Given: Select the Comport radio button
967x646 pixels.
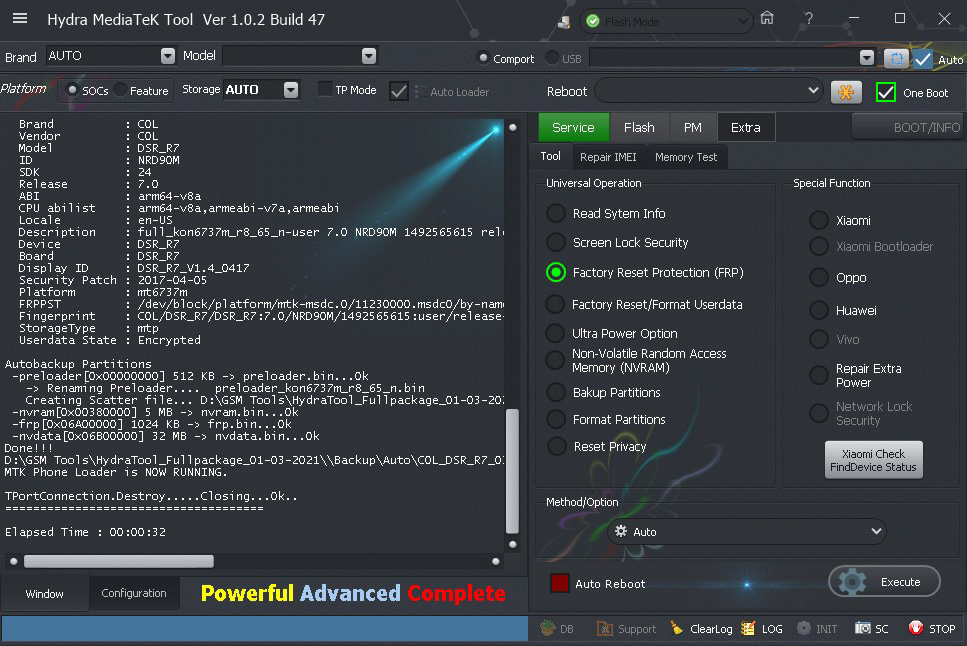Looking at the screenshot, I should coord(484,58).
